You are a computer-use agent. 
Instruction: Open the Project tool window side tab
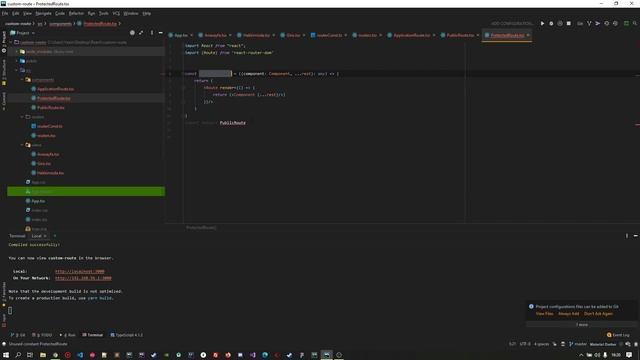click(x=4, y=42)
